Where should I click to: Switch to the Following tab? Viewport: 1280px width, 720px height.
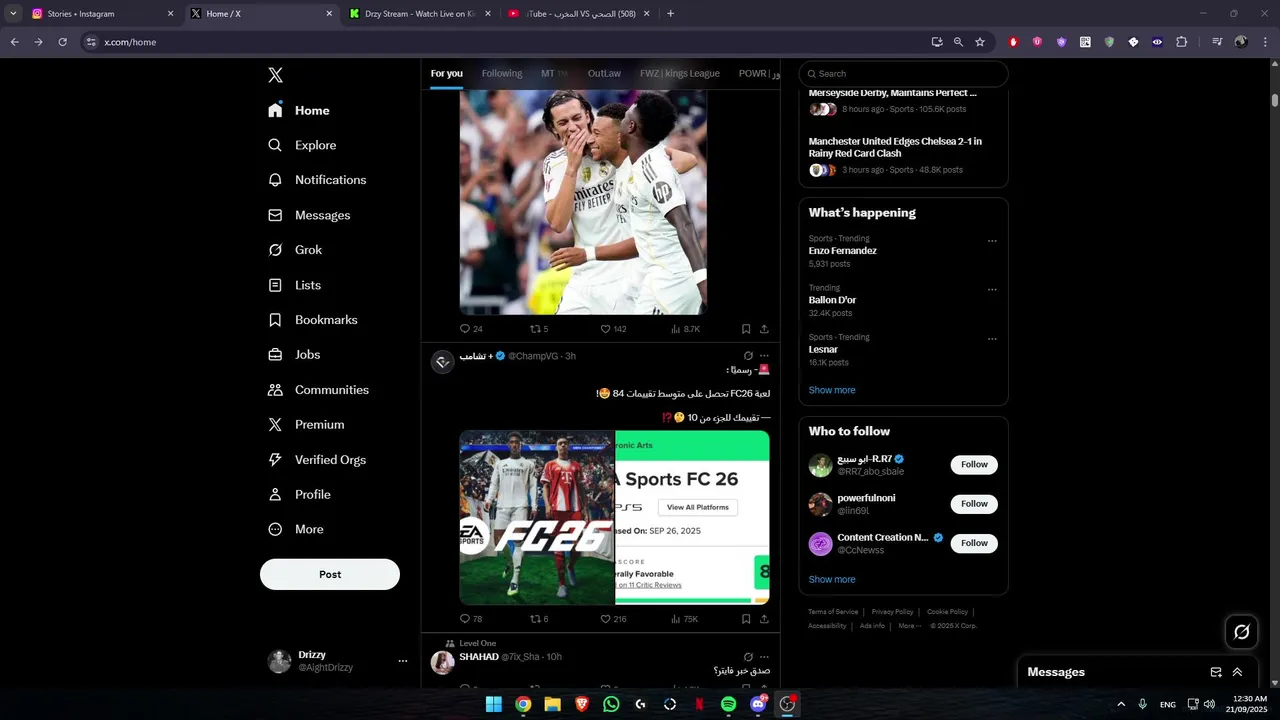[x=502, y=73]
